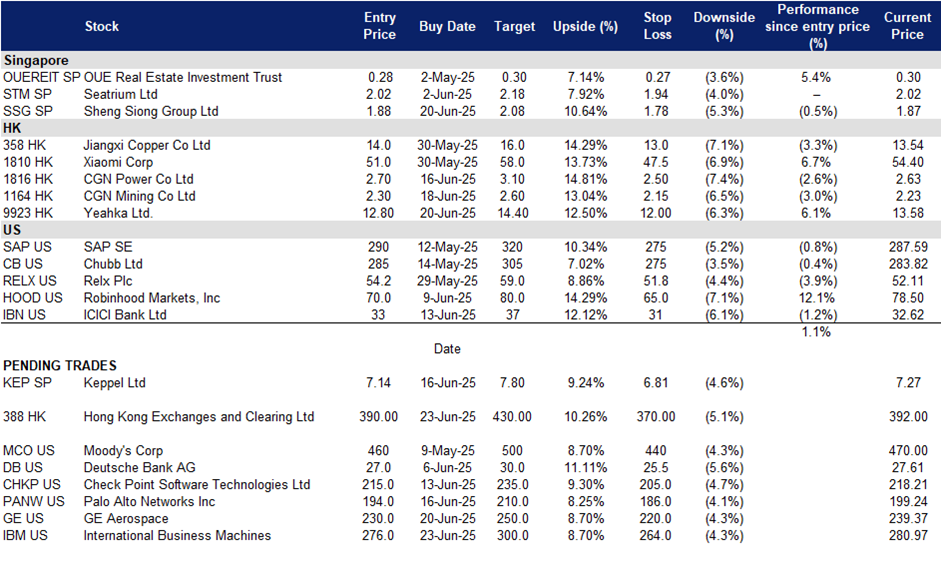Click 'Keppel Ltd' pending trade name
The image size is (941, 561).
[115, 382]
